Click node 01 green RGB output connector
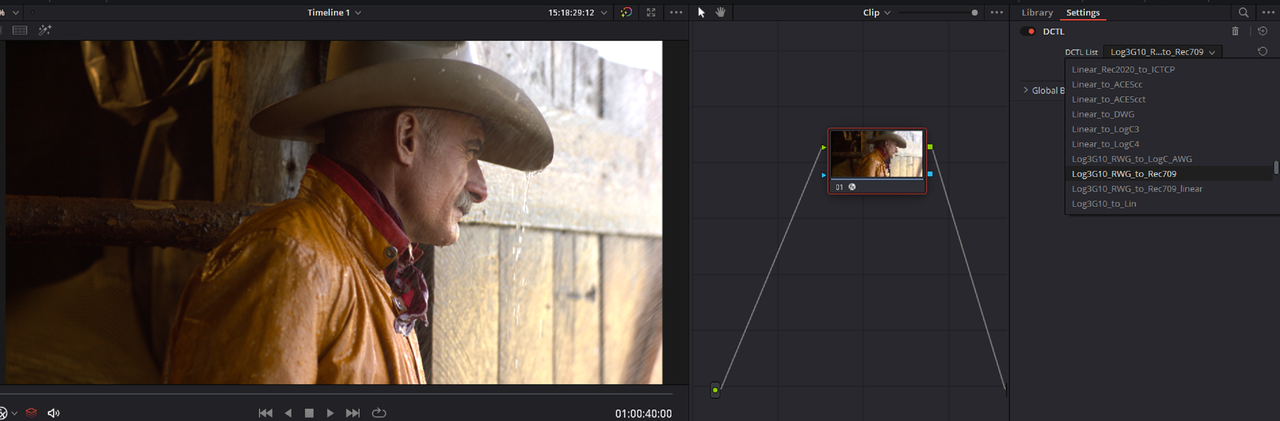Screen dimensions: 1280x421 pyautogui.click(x=930, y=147)
